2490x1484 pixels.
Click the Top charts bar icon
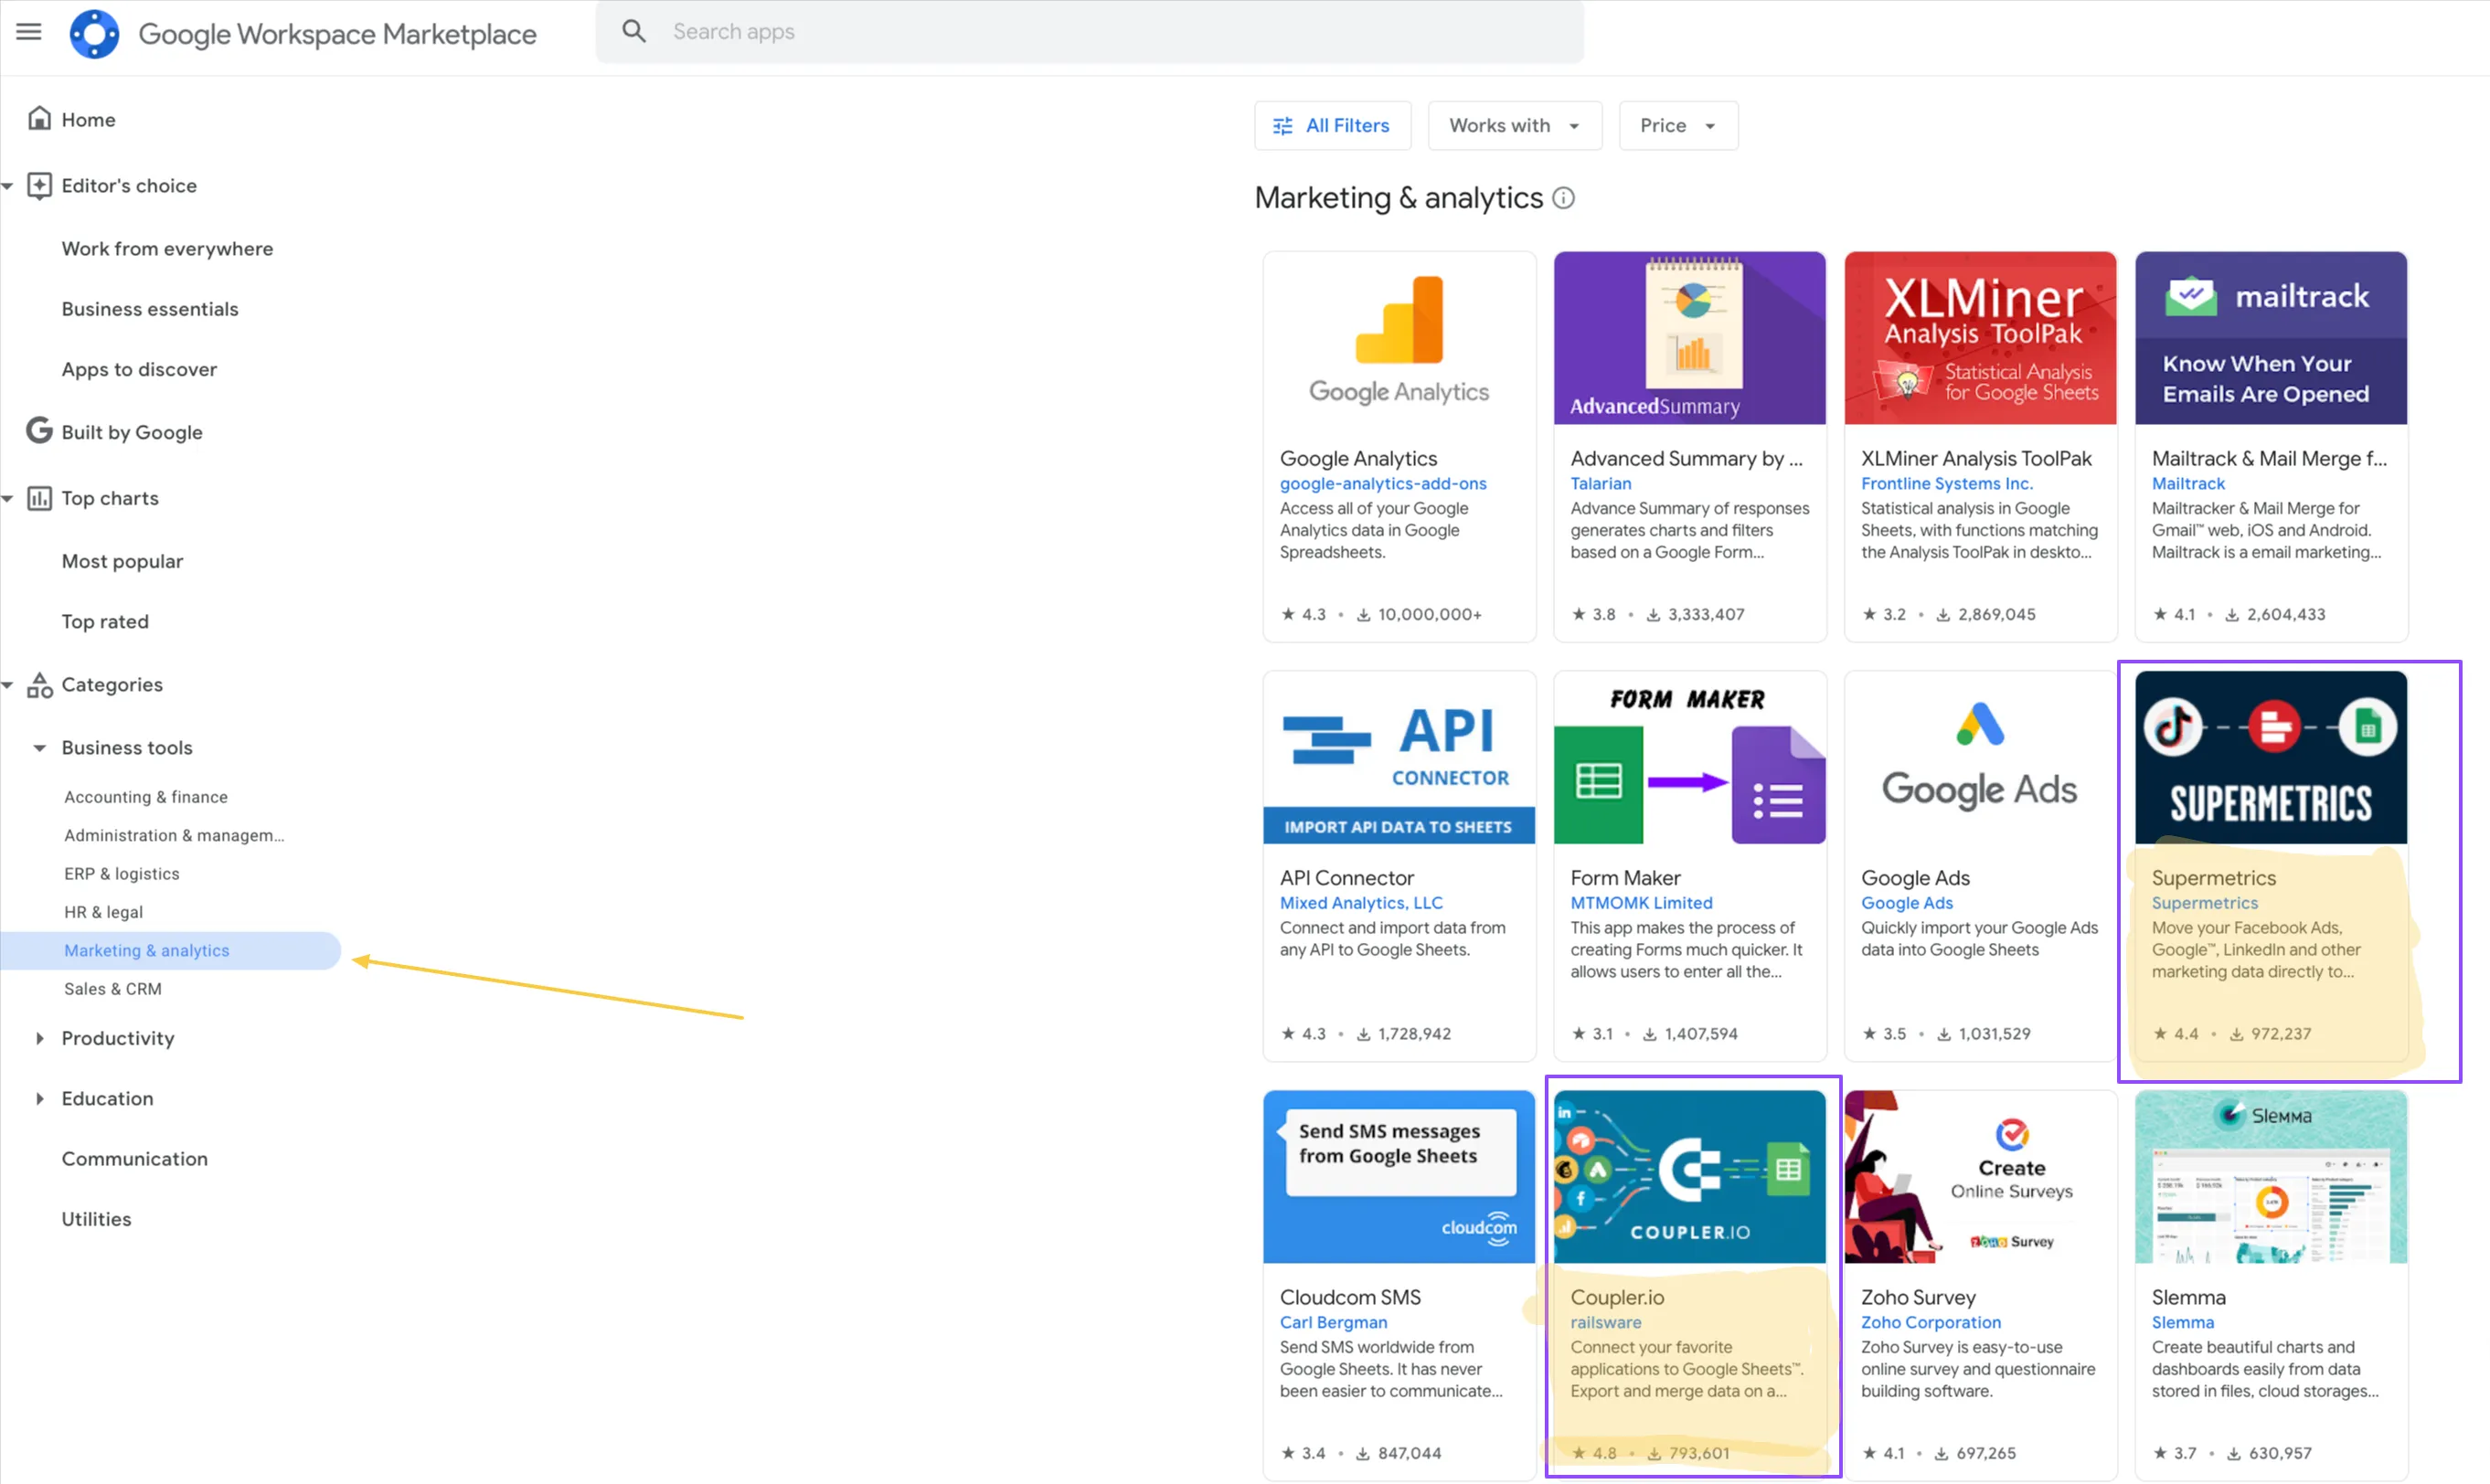39,498
